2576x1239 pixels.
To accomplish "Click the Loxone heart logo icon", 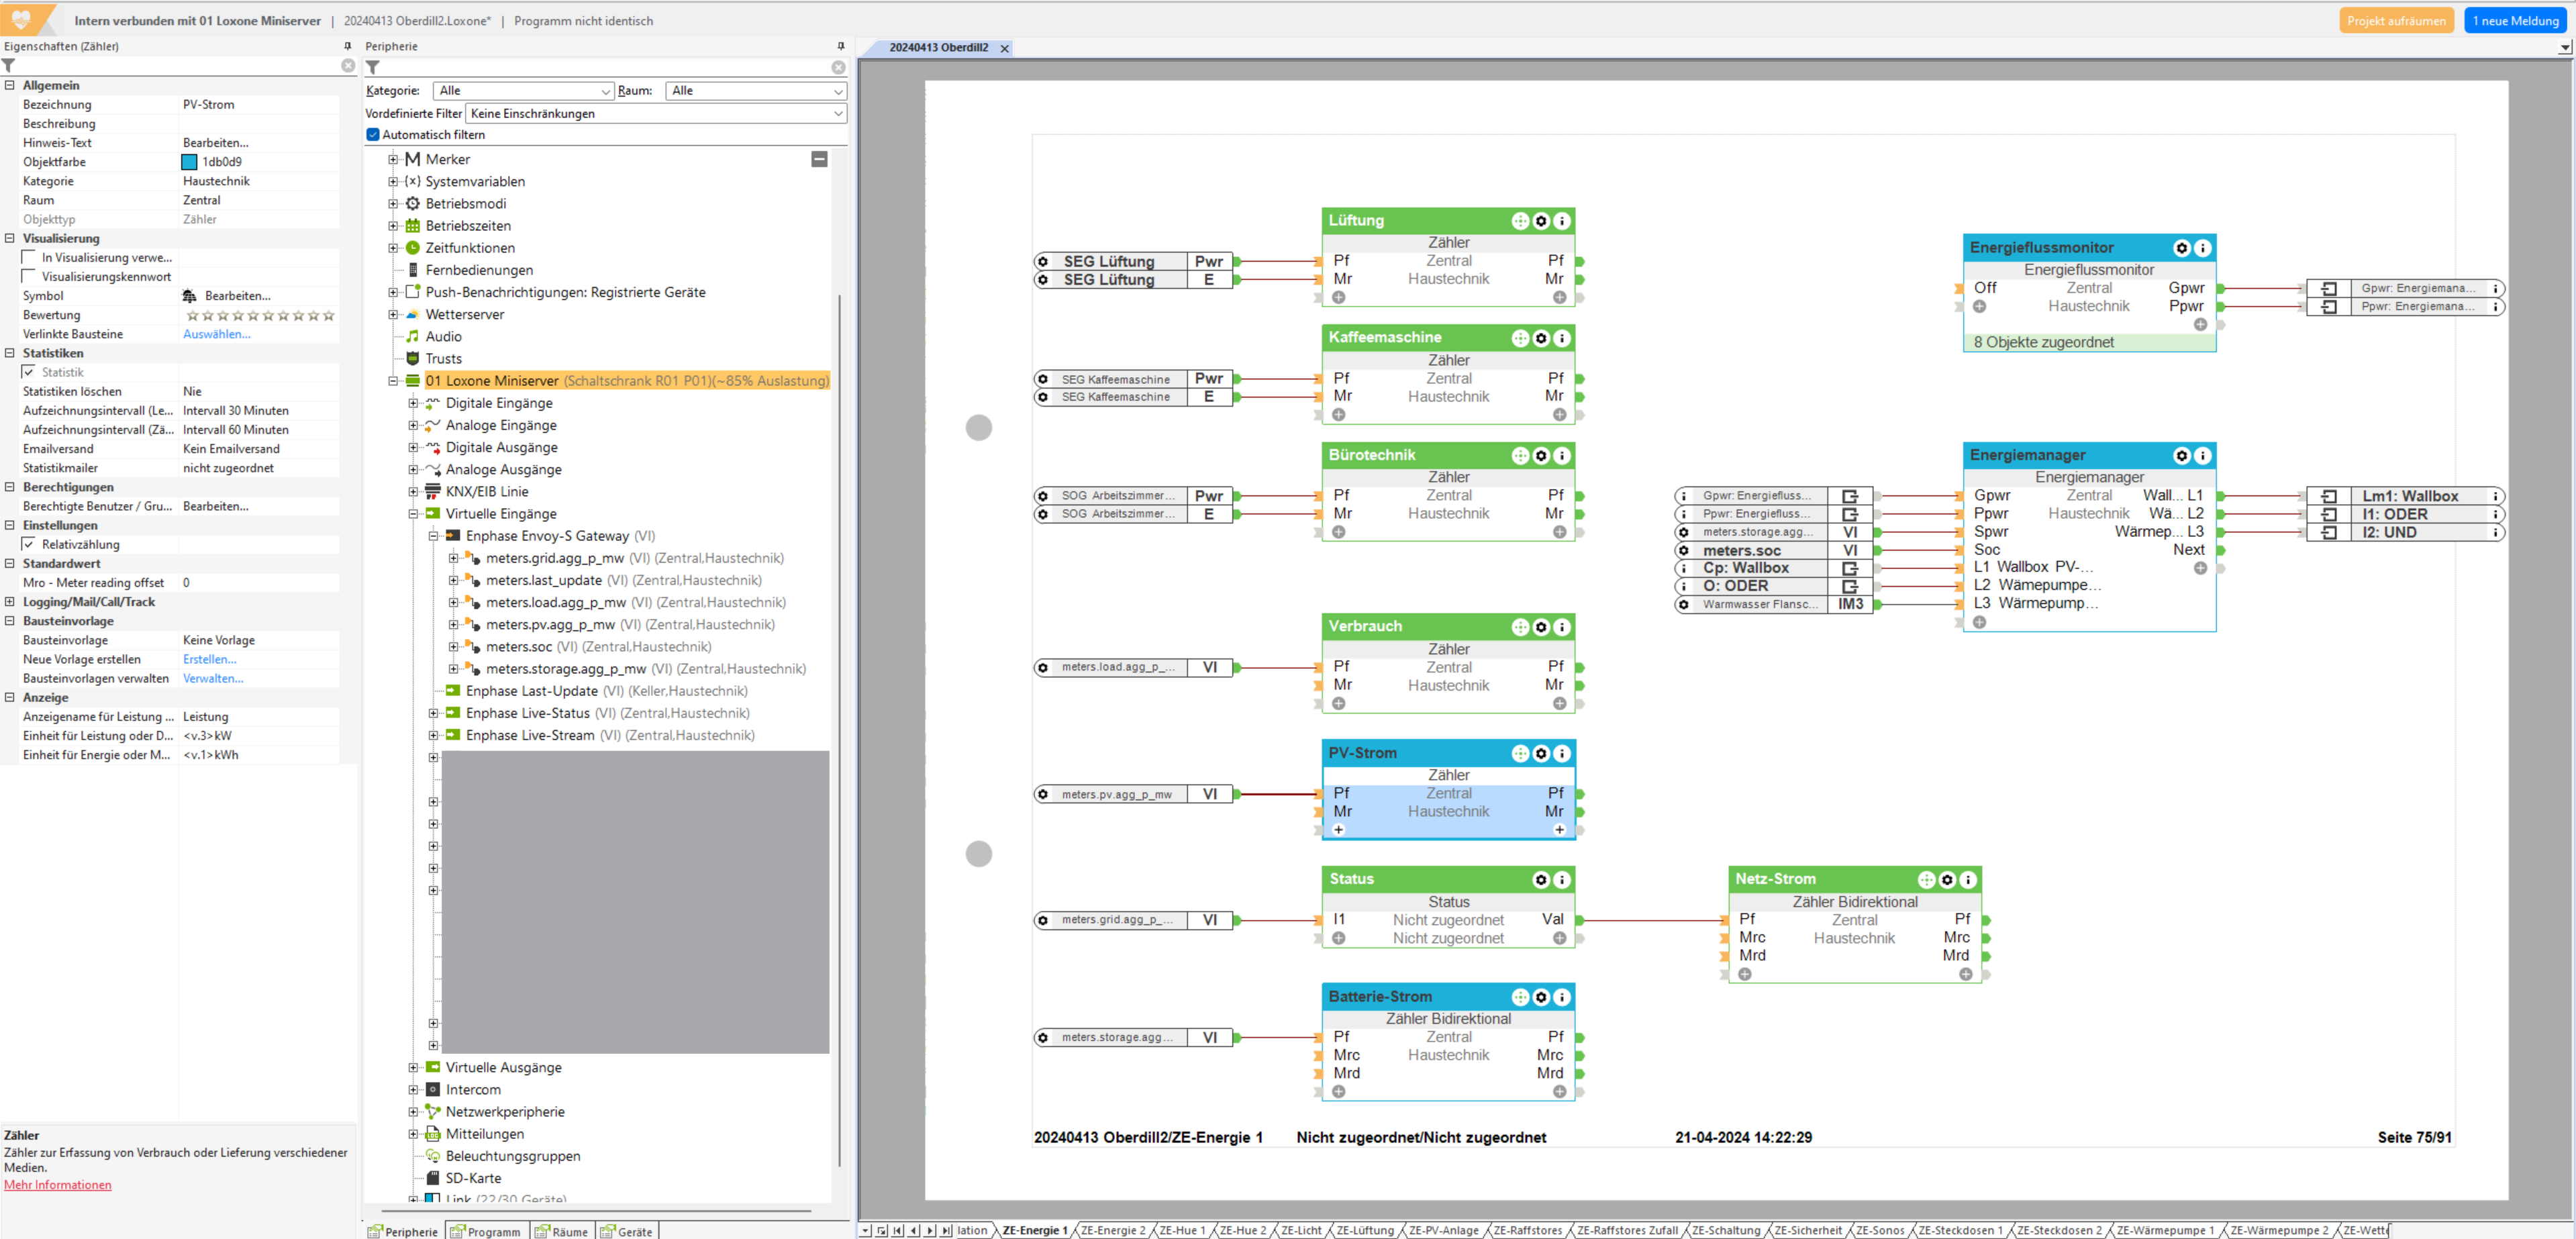I will click(21, 19).
